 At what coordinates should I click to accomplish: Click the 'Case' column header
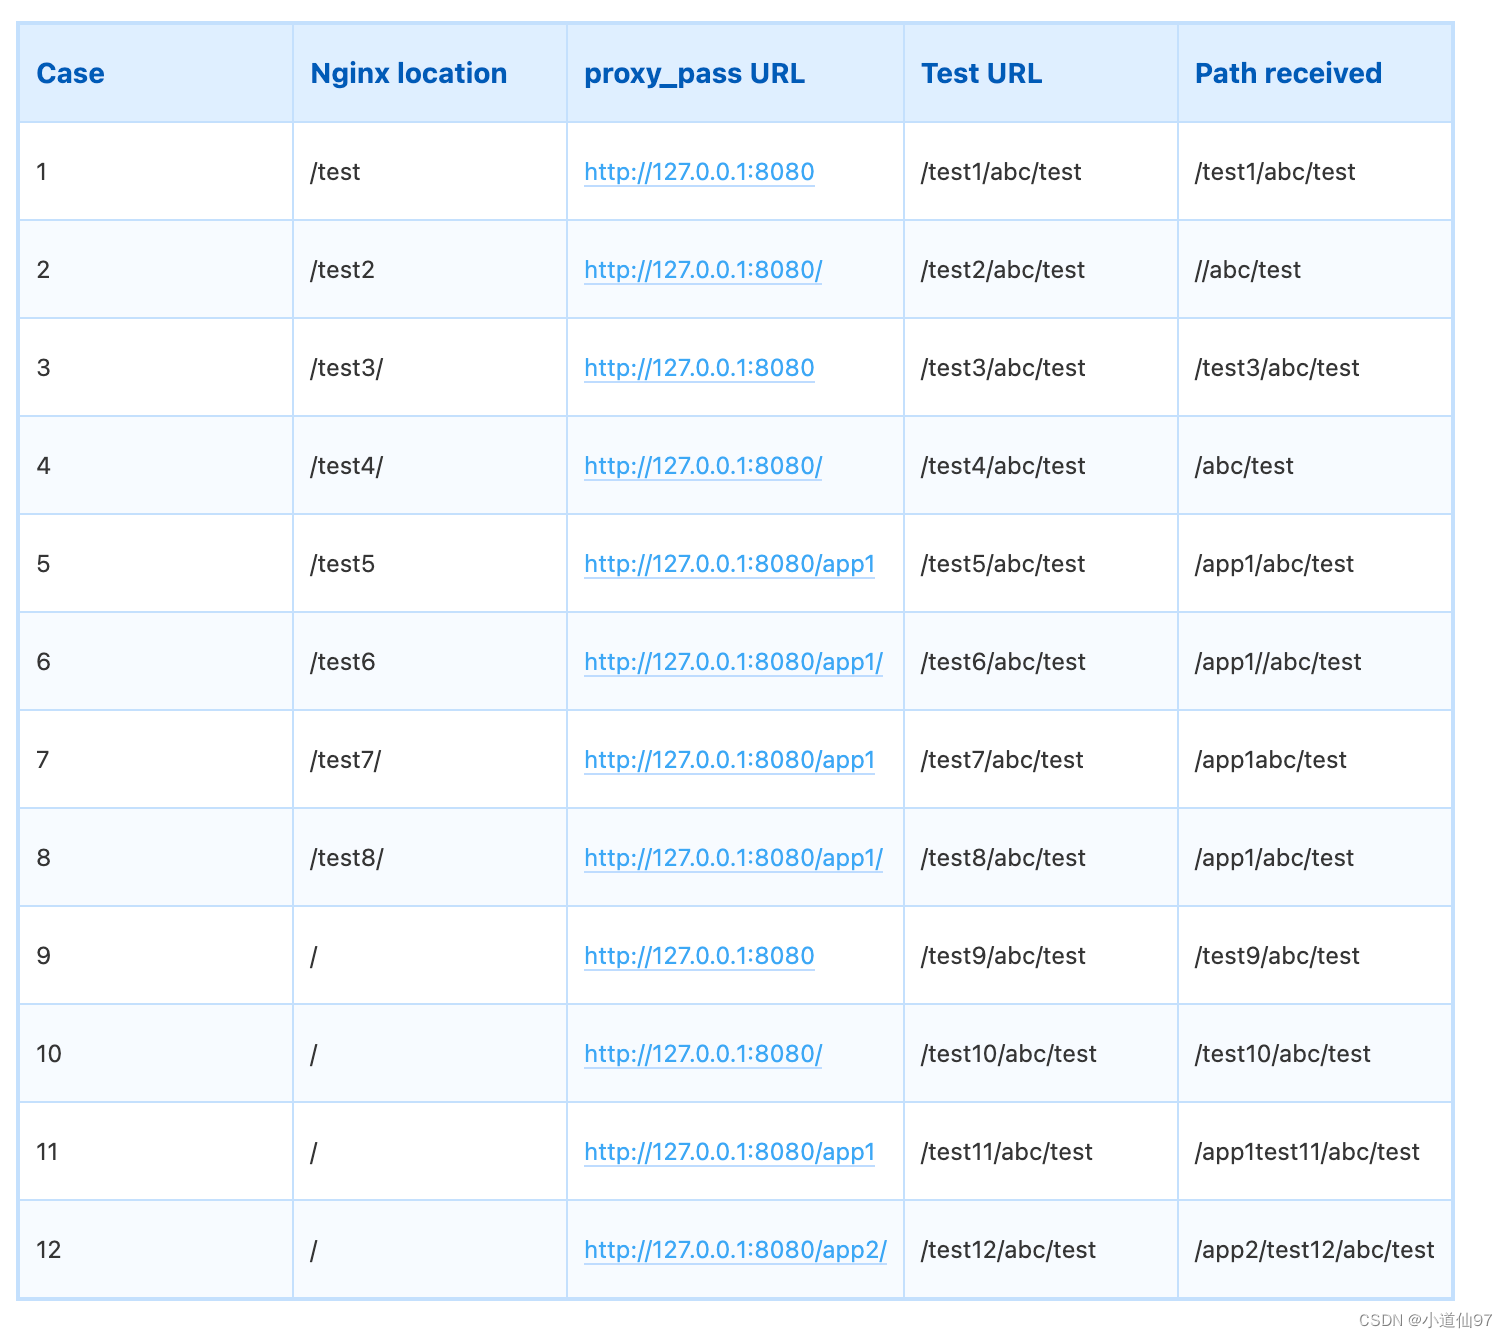[x=156, y=73]
